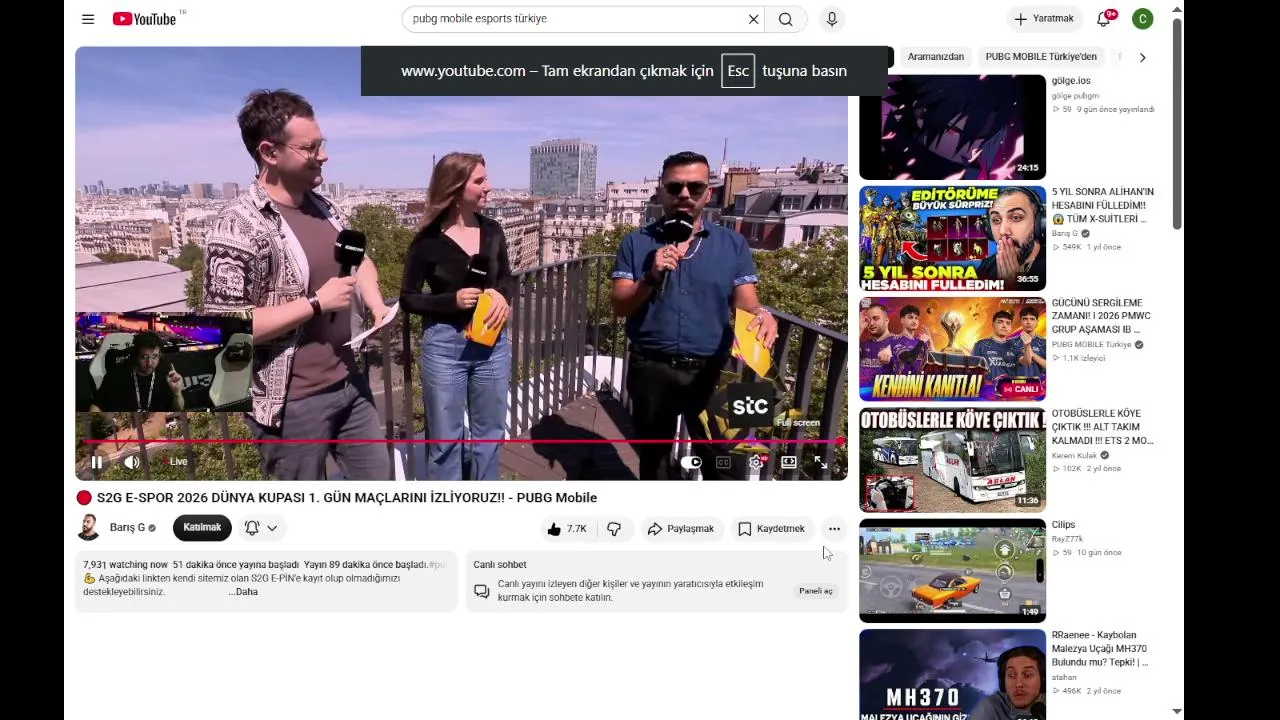Save the video with Kaydetmek
Viewport: 1280px width, 720px height.
[771, 529]
